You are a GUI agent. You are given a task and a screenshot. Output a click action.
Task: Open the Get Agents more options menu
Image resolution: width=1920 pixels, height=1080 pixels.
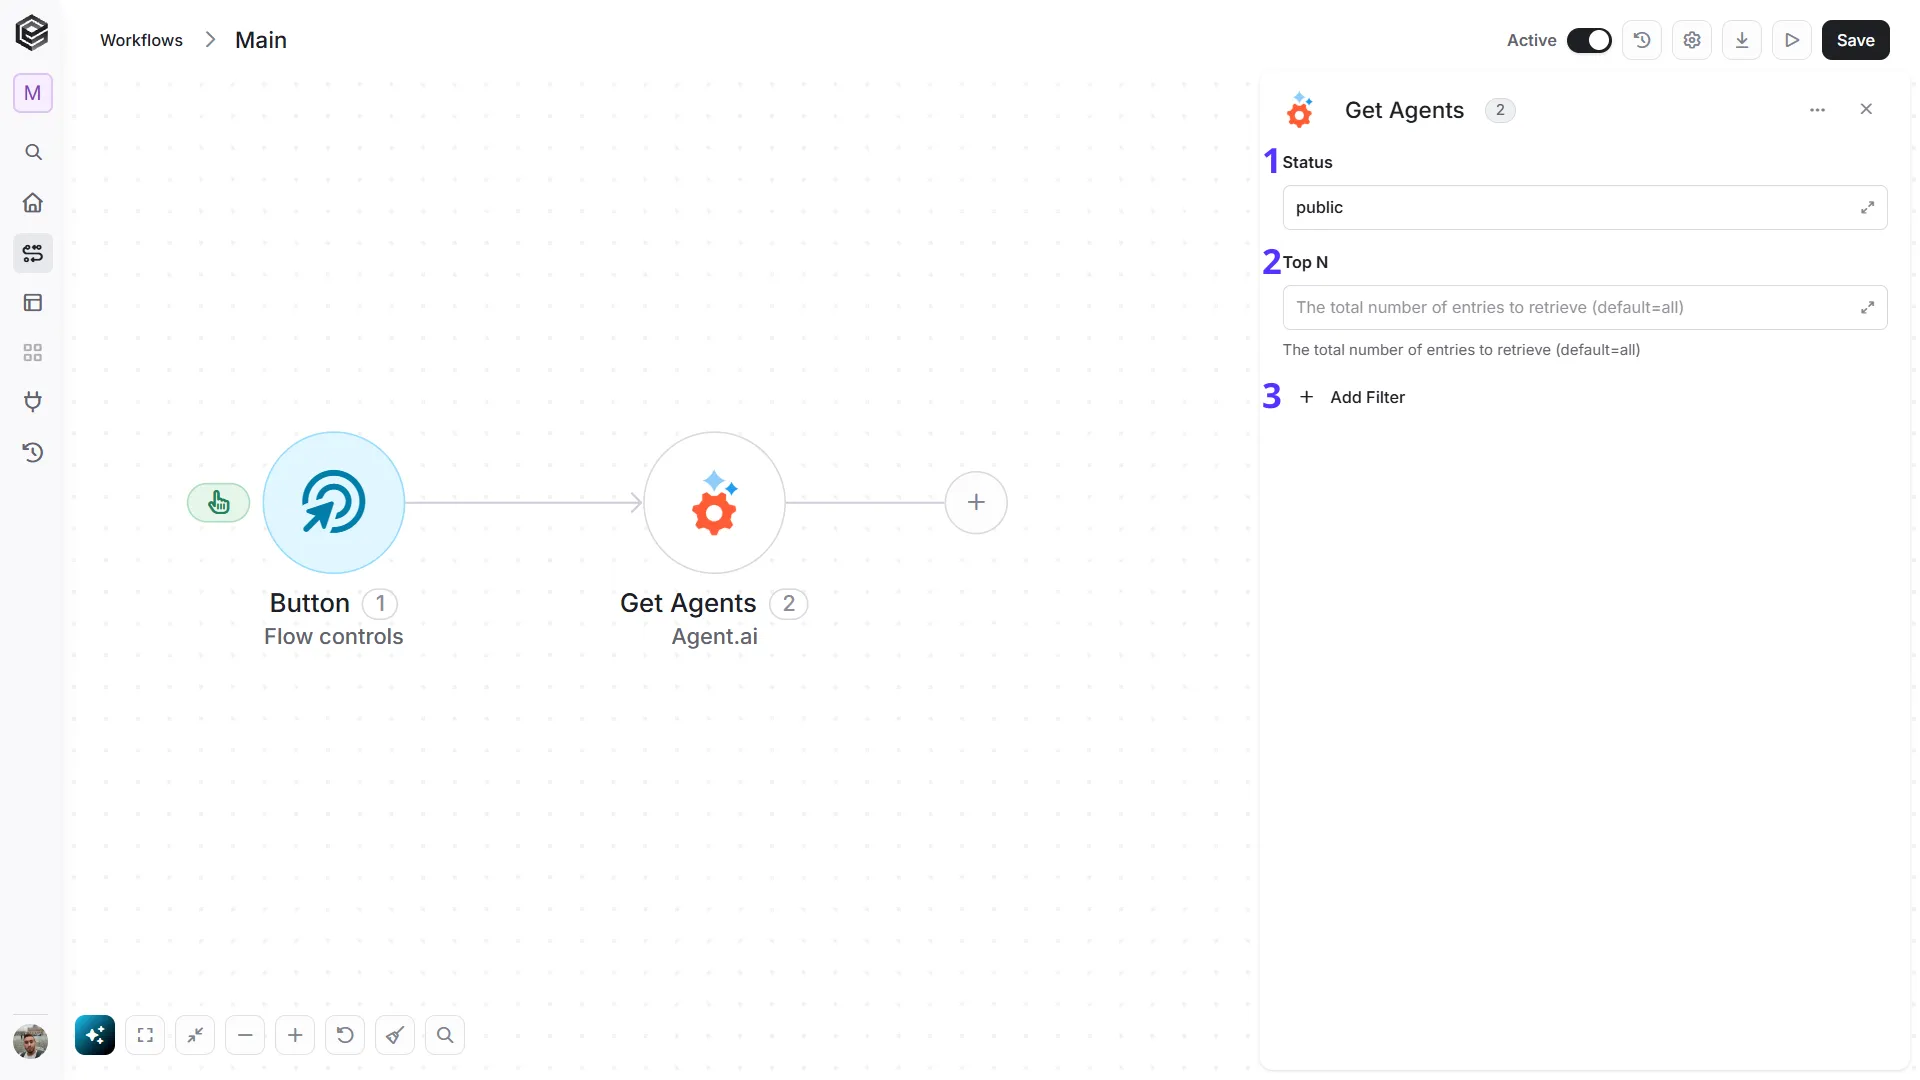click(1817, 110)
